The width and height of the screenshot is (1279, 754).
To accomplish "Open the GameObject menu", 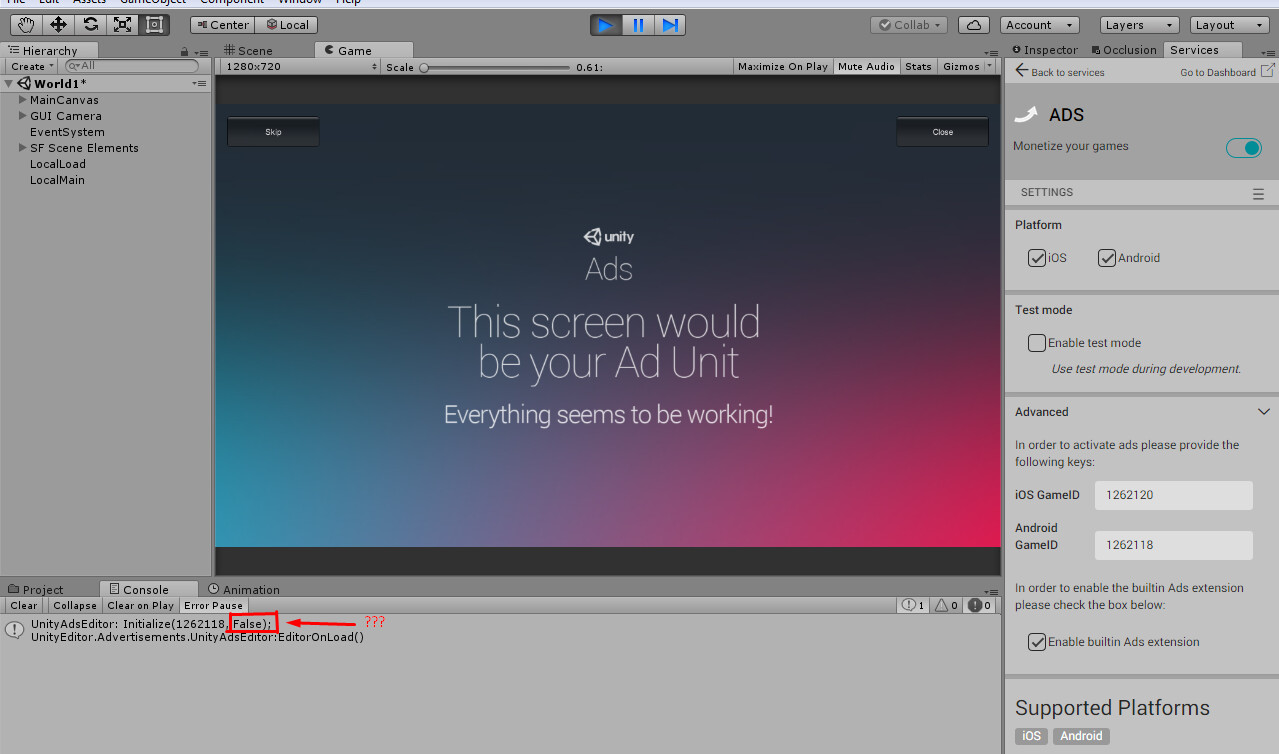I will [153, 2].
